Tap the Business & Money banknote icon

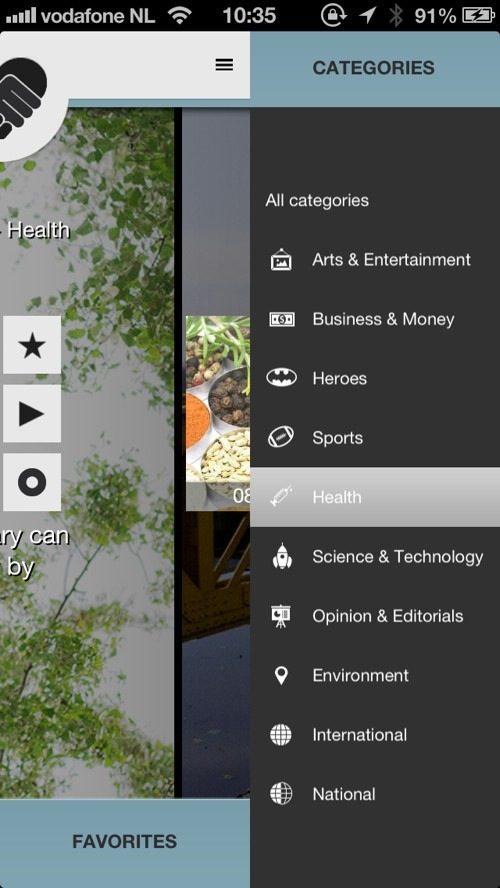point(281,319)
